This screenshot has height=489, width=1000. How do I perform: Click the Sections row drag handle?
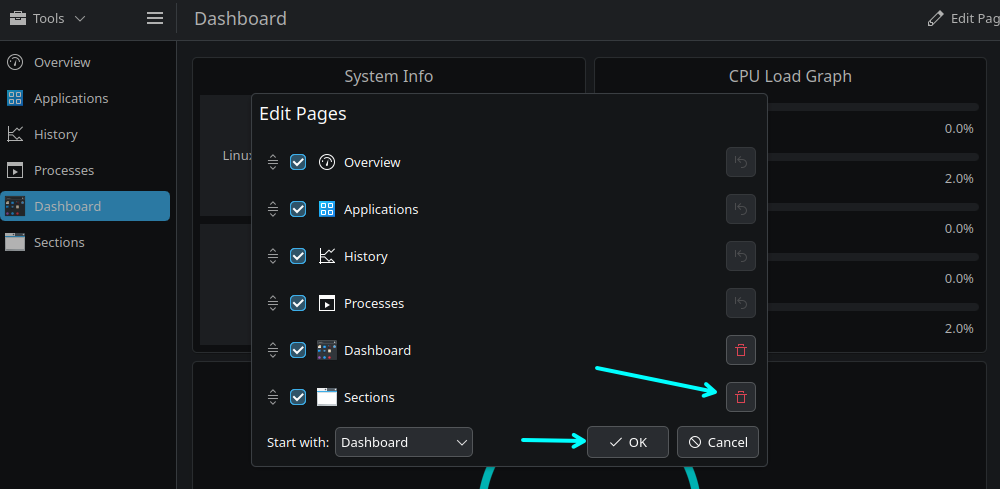click(273, 397)
